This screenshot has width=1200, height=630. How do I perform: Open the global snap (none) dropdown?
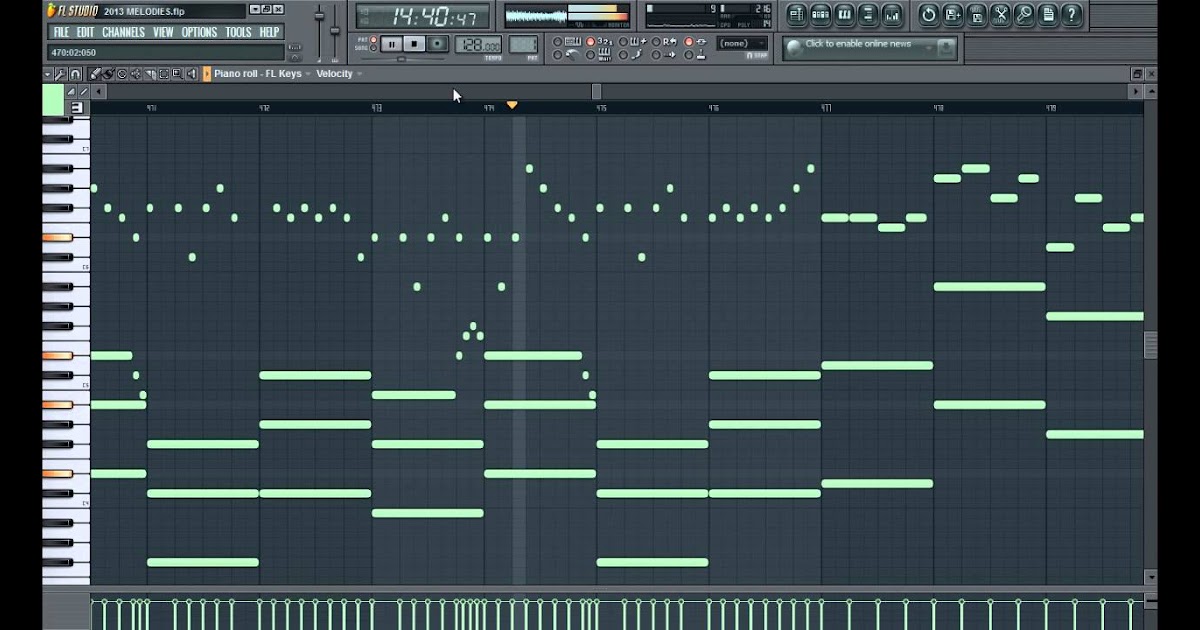pos(742,44)
